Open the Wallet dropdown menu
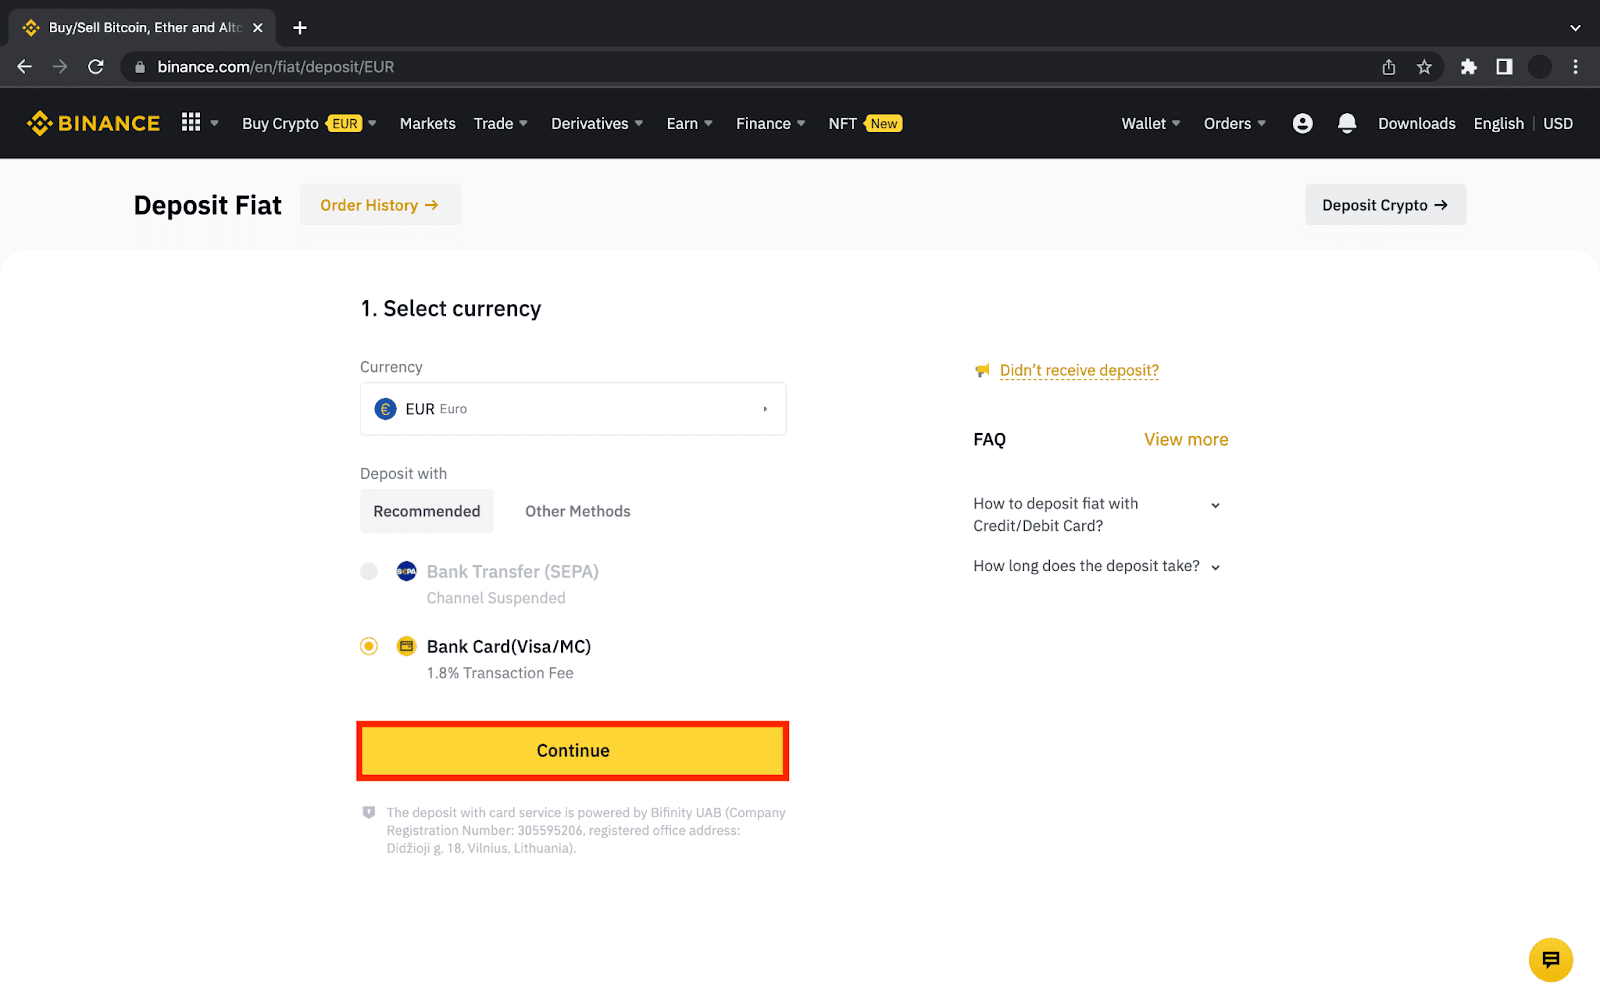 click(x=1150, y=123)
